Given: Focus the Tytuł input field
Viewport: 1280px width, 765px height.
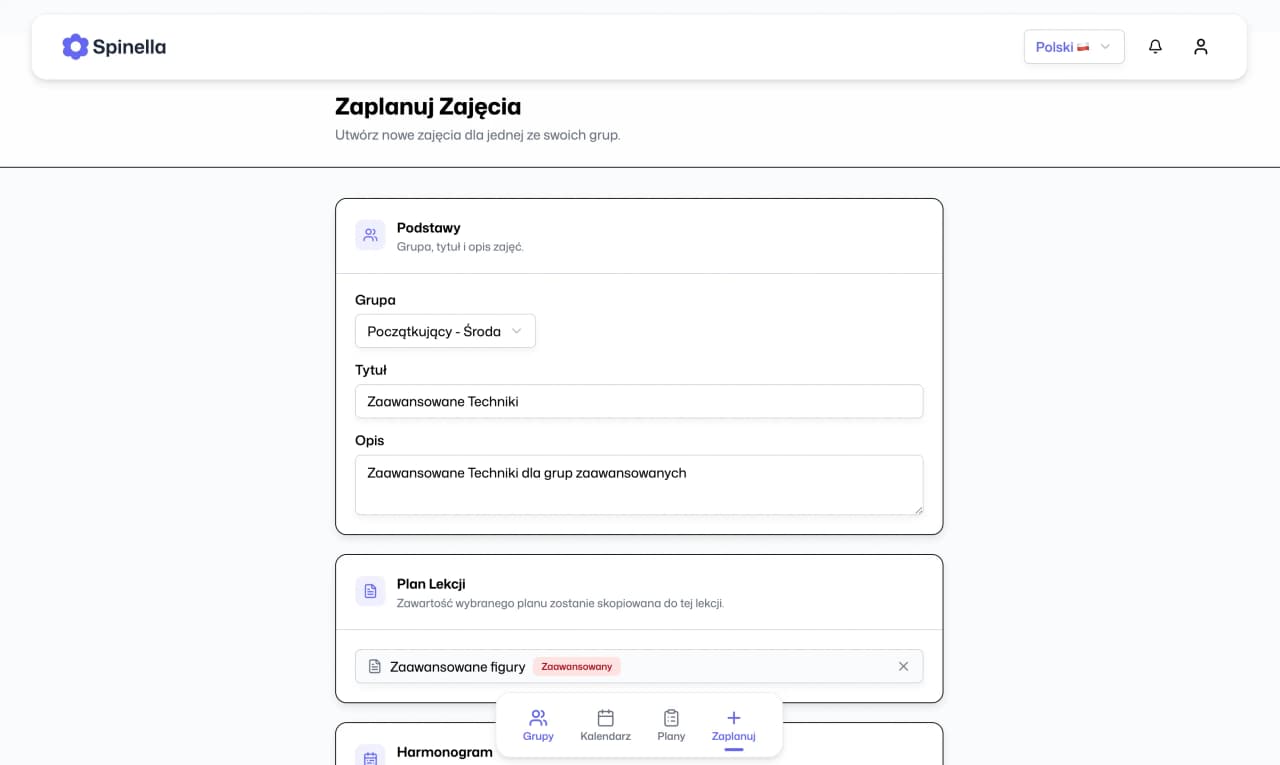Looking at the screenshot, I should pos(639,401).
